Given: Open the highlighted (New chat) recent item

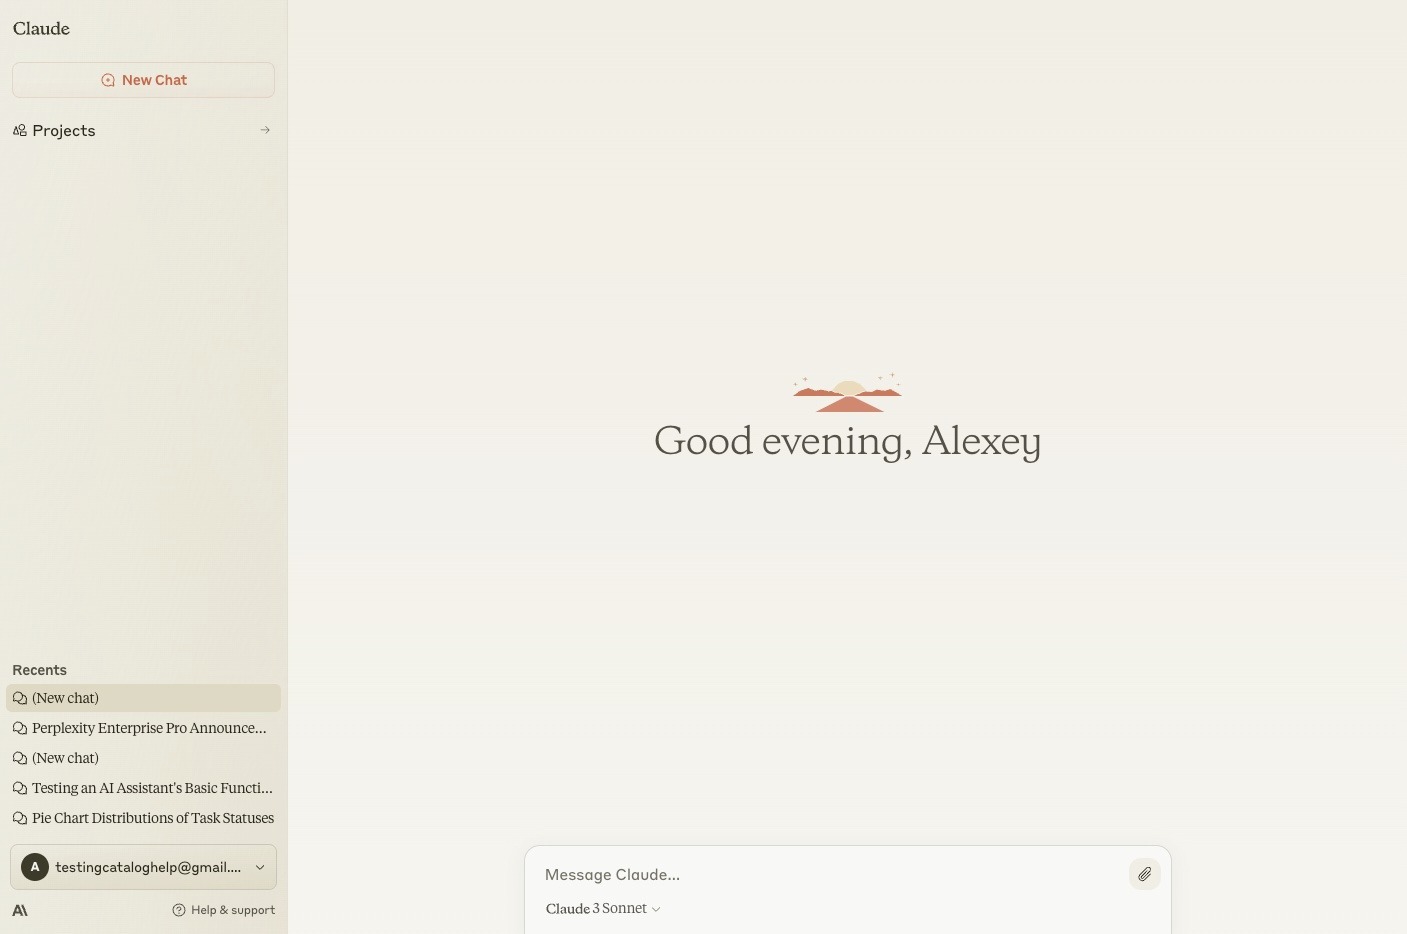Looking at the screenshot, I should [x=143, y=698].
